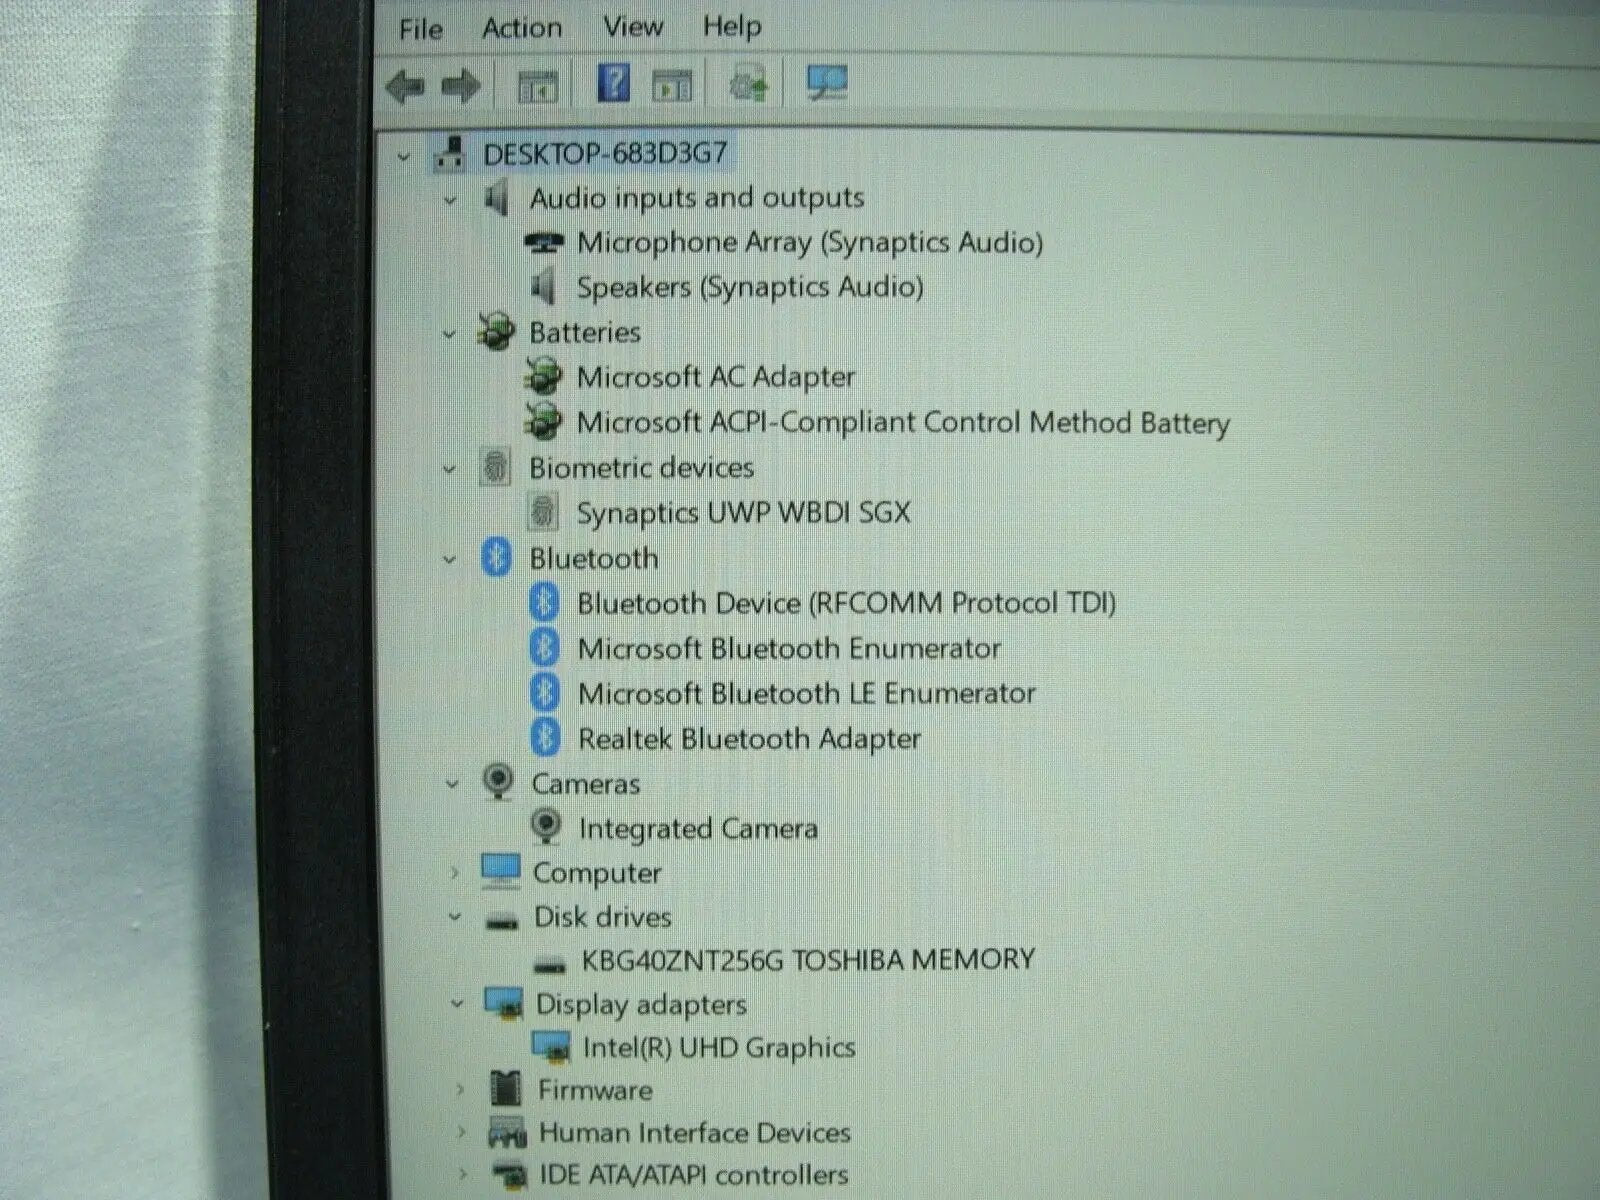1600x1200 pixels.
Task: Expand the Computer category
Action: [454, 873]
